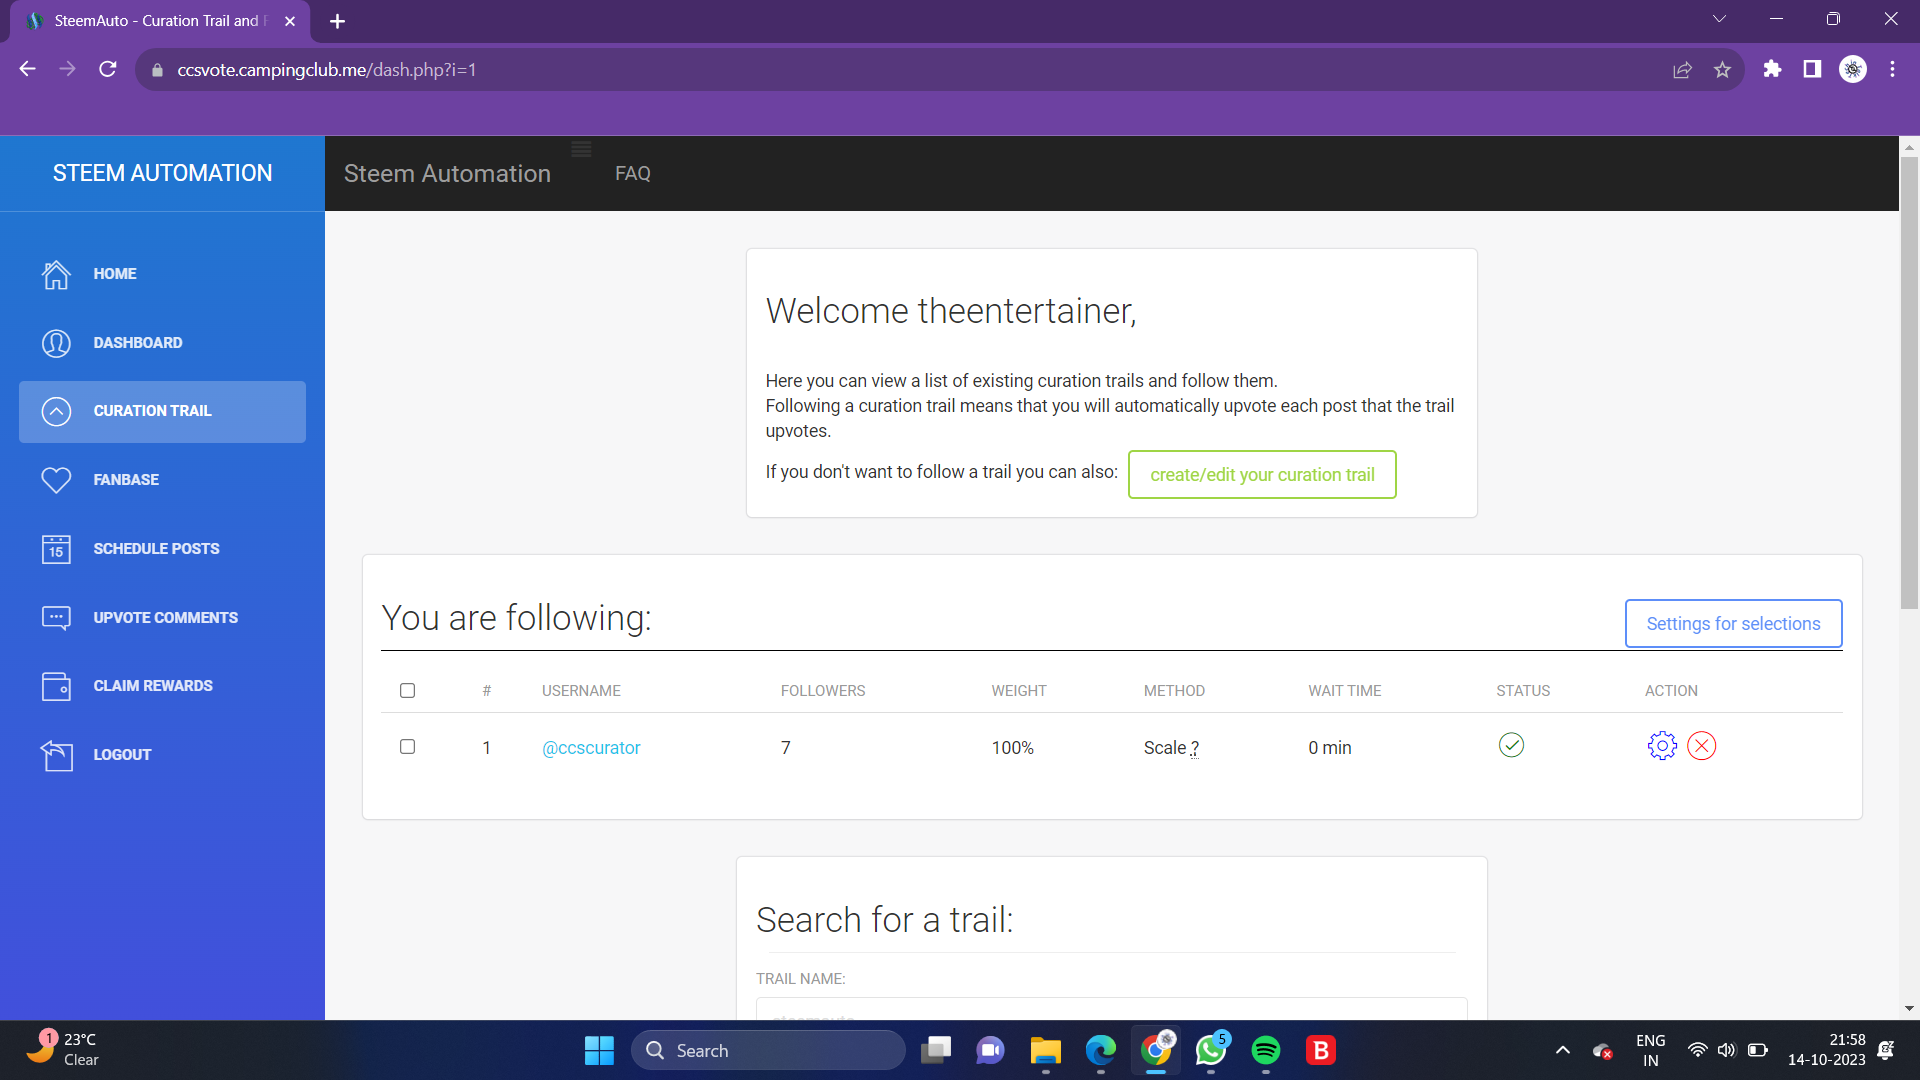This screenshot has width=1920, height=1080.
Task: Show hidden system tray icons chevron
Action: [x=1562, y=1050]
